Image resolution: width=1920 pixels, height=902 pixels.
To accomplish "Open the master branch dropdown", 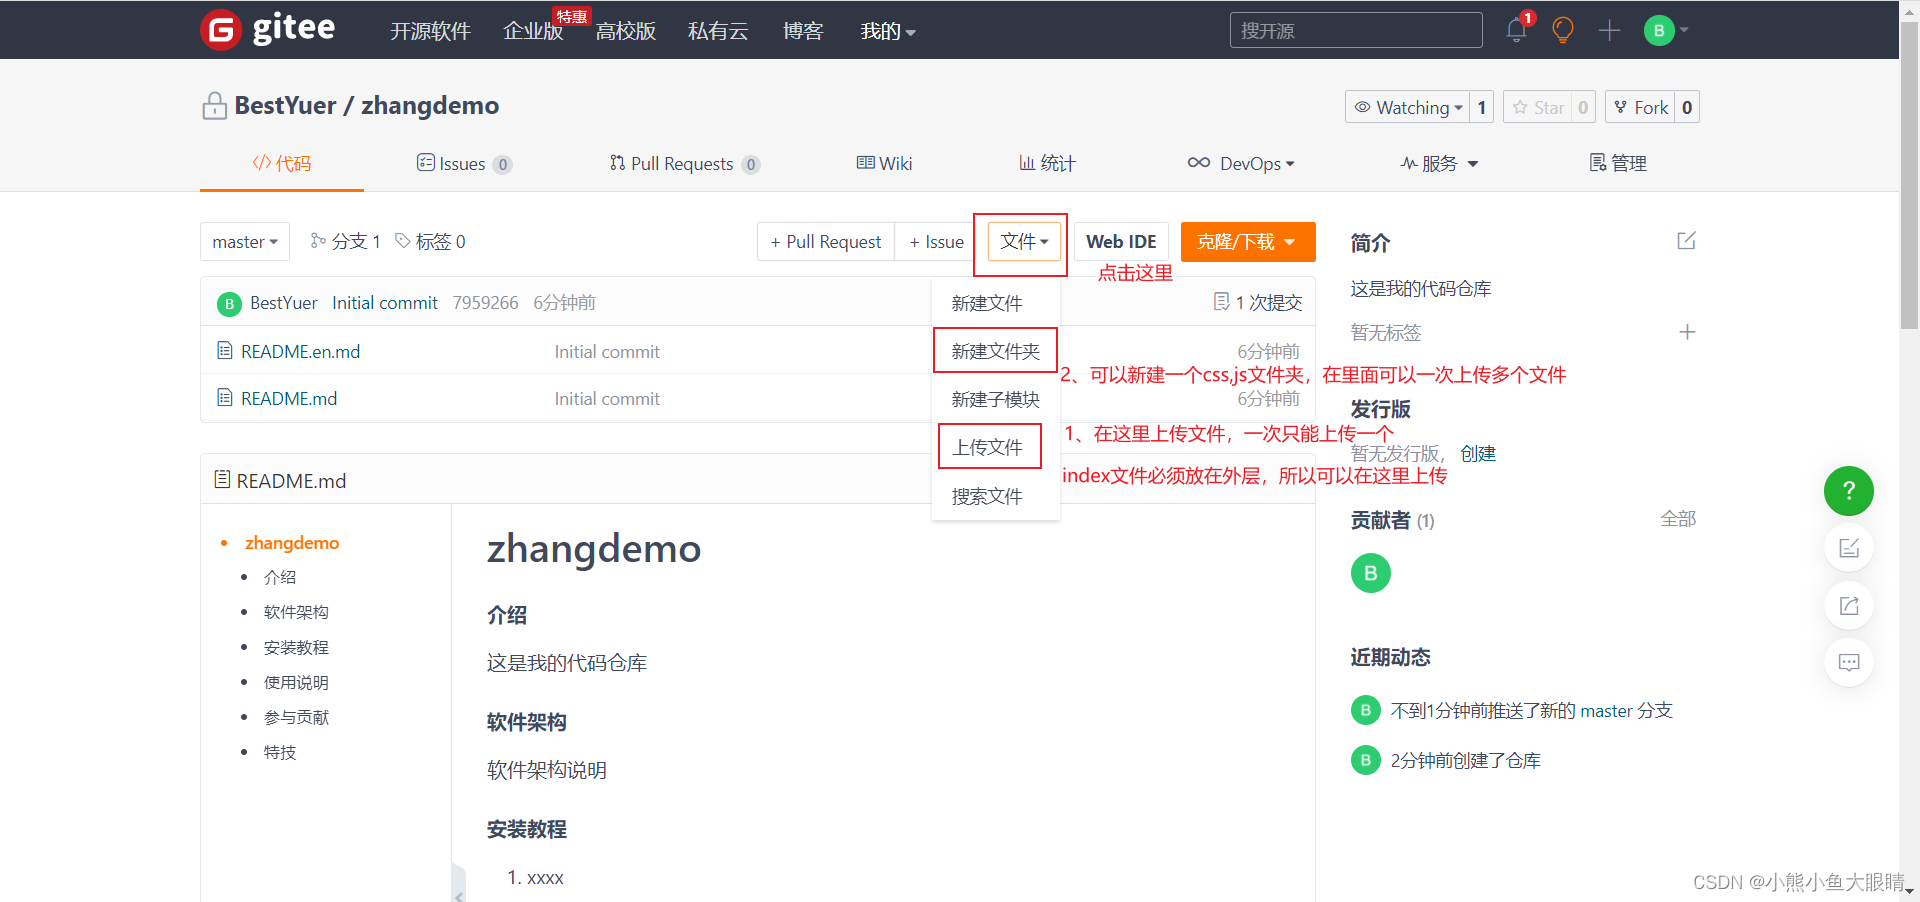I will point(245,241).
